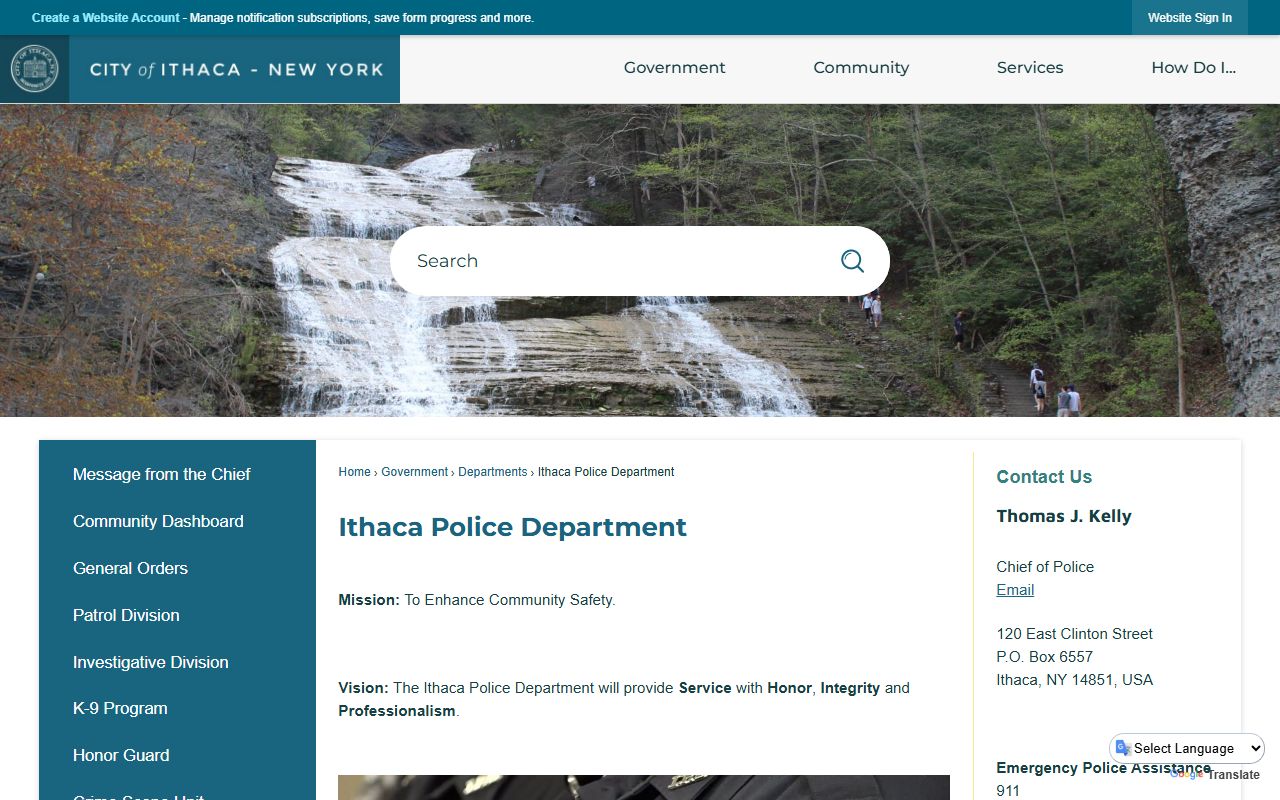Click the Google Translate icon
The height and width of the screenshot is (800, 1280).
click(x=1124, y=748)
